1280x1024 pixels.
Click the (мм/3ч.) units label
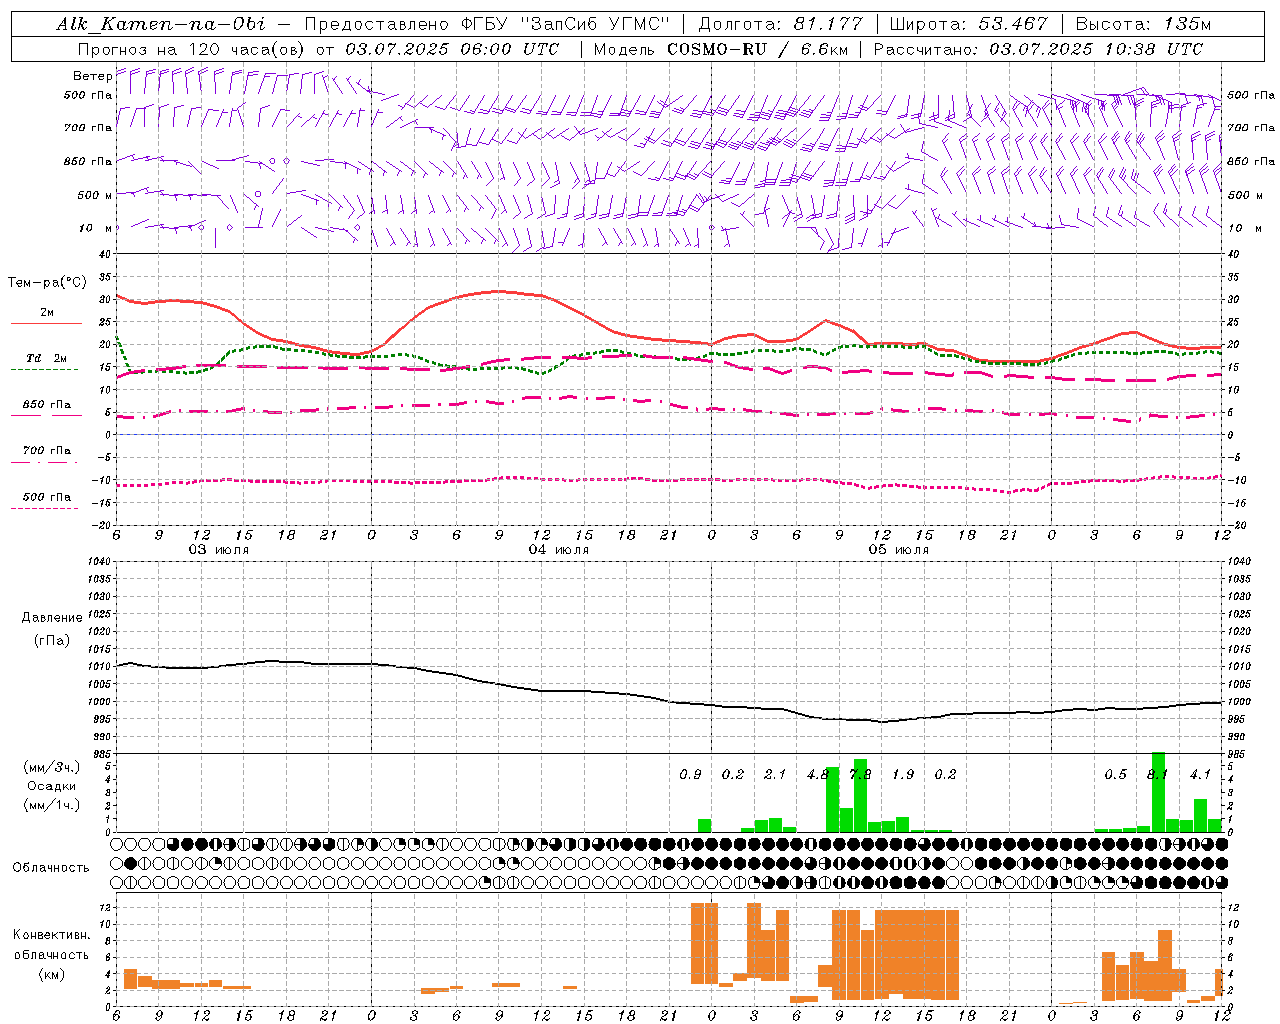click(x=51, y=767)
